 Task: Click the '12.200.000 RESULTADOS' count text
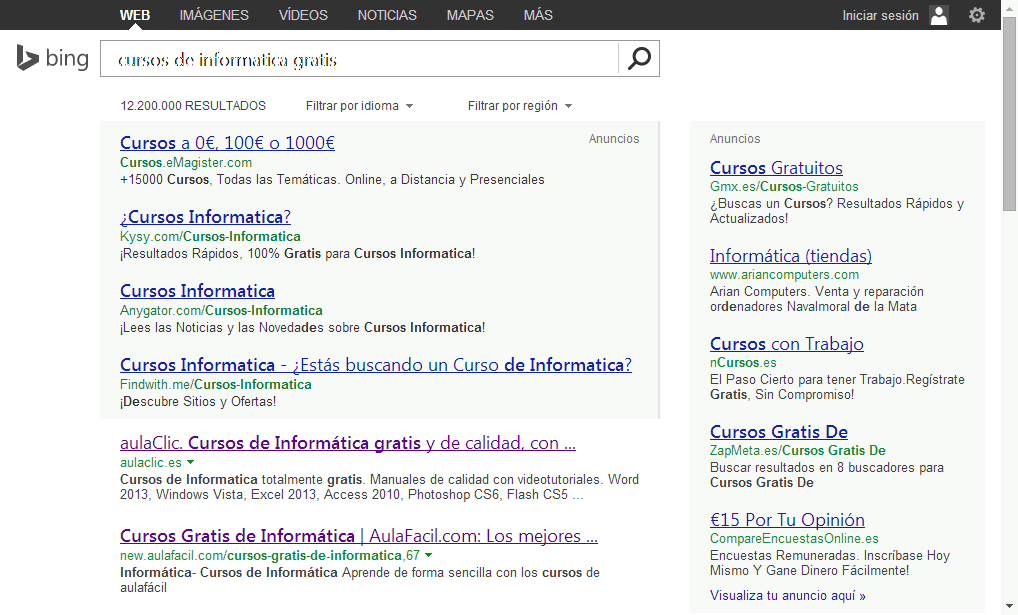pyautogui.click(x=193, y=106)
